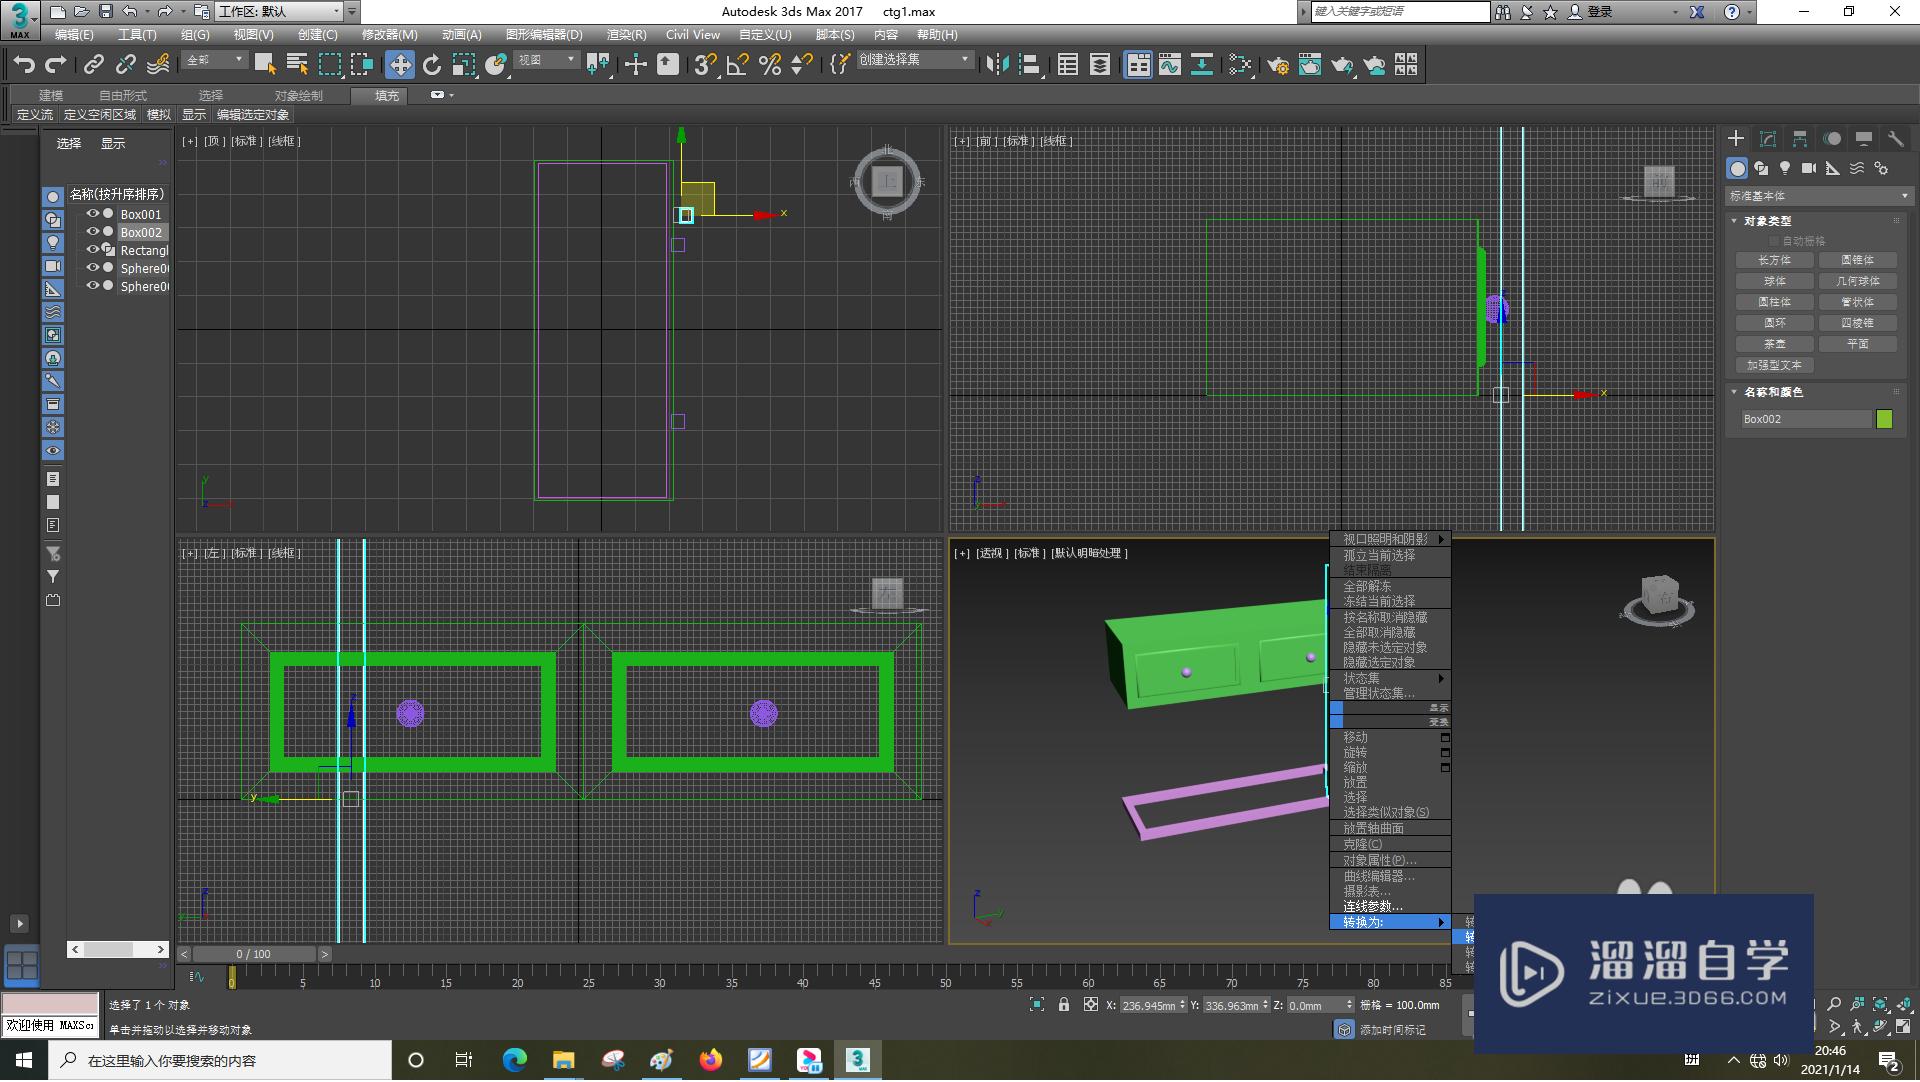Viewport: 1920px width, 1082px height.
Task: Open the 修改器(M) menu
Action: click(389, 35)
